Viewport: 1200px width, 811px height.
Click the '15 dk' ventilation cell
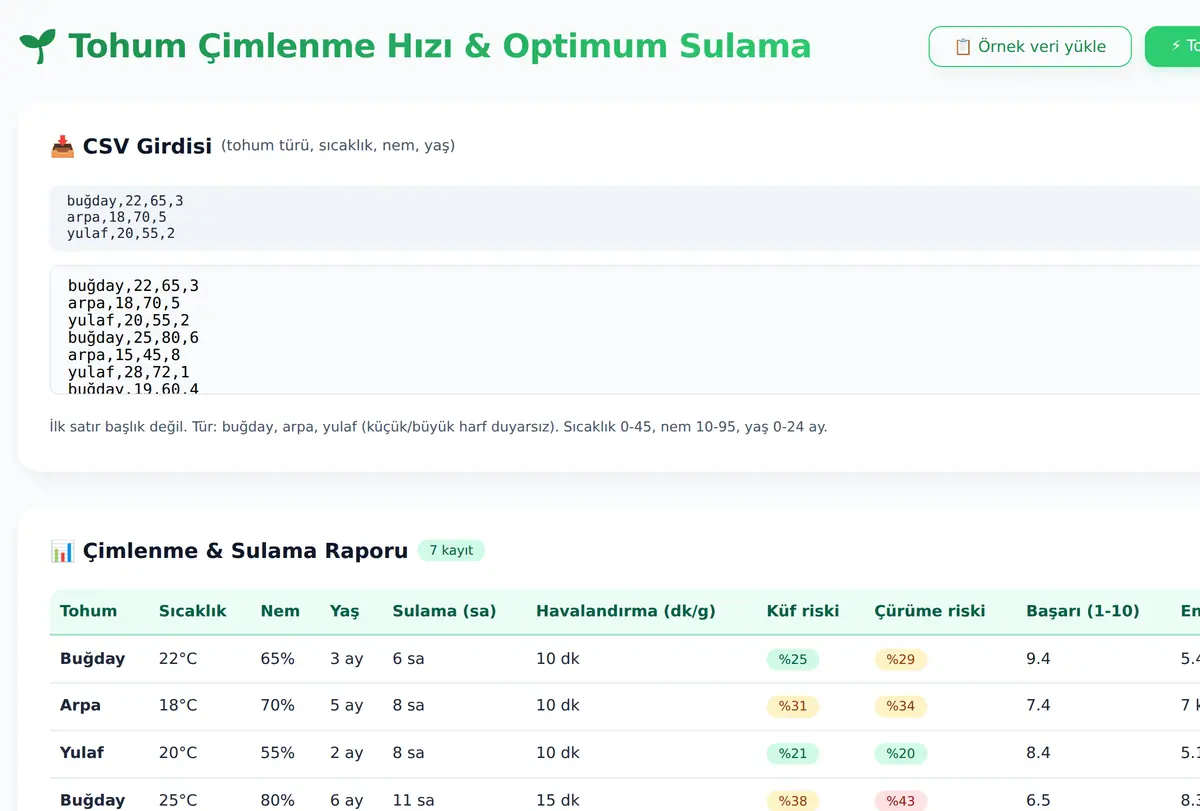coord(558,800)
